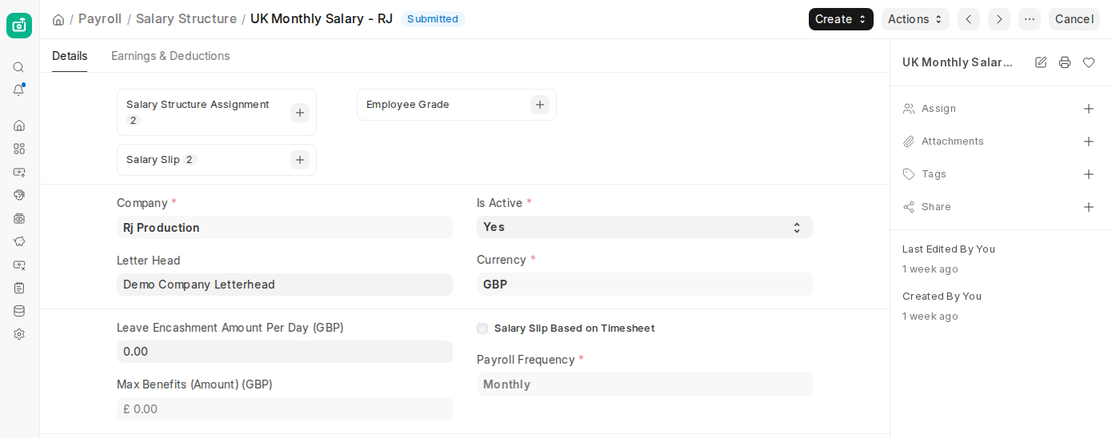1120x438 pixels.
Task: Click the Letter Head field
Action: [284, 284]
